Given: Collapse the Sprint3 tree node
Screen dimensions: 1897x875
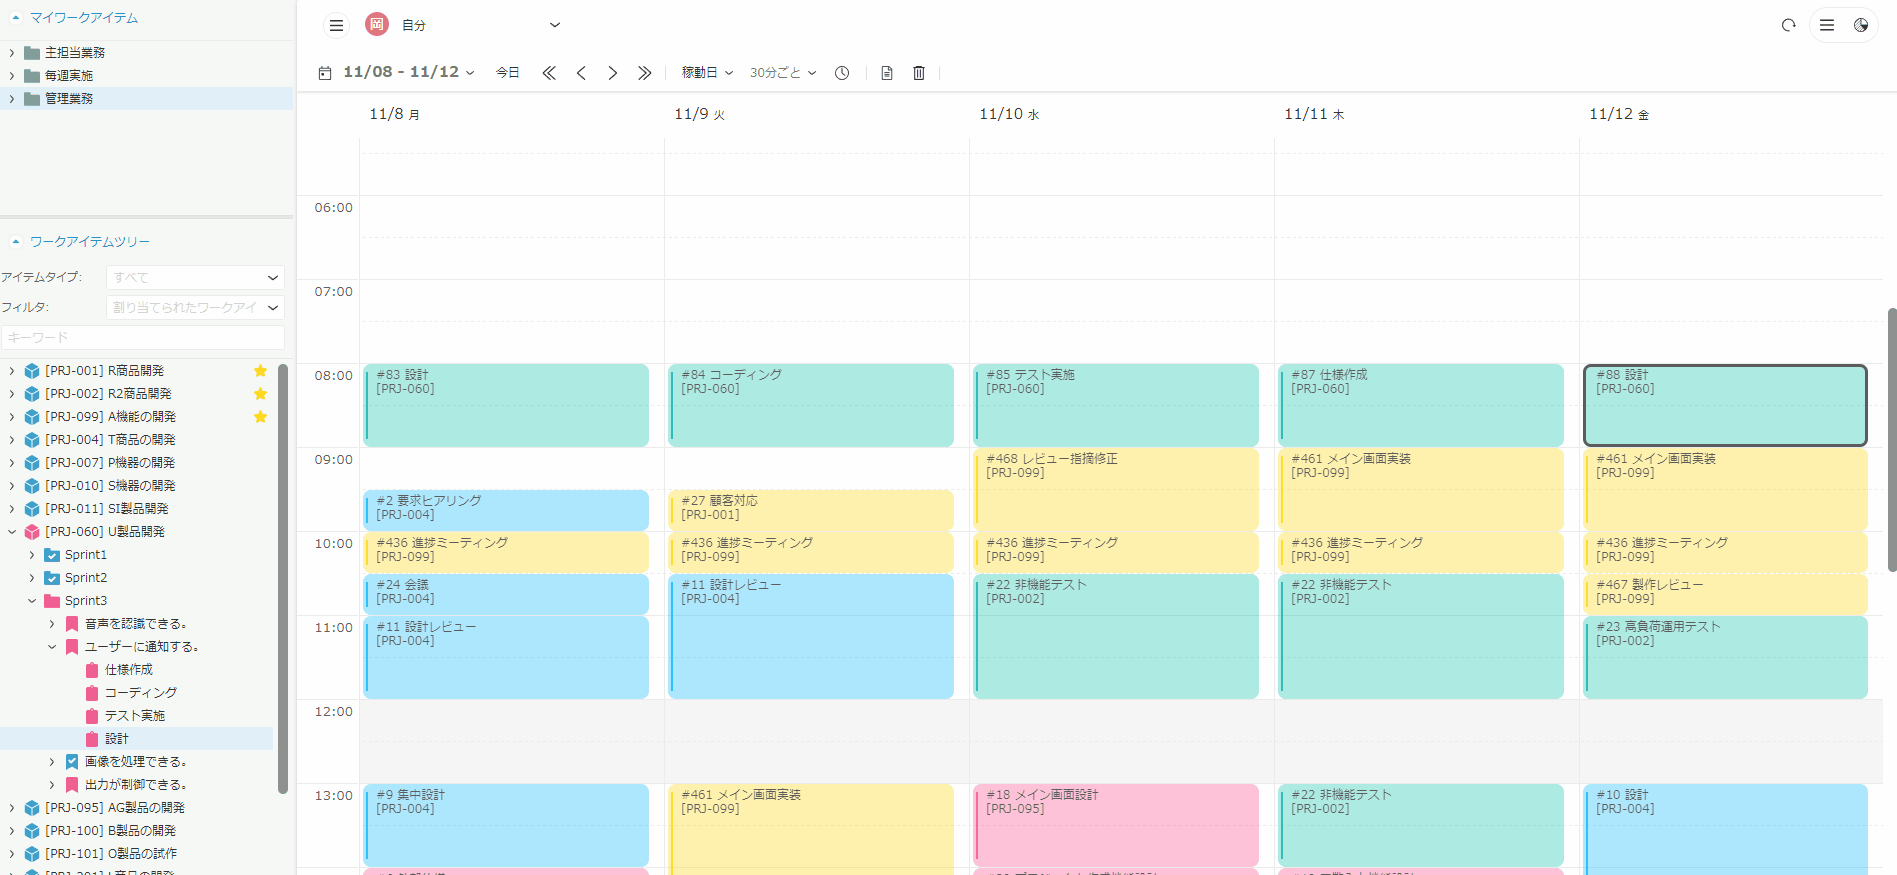Looking at the screenshot, I should coord(32,601).
